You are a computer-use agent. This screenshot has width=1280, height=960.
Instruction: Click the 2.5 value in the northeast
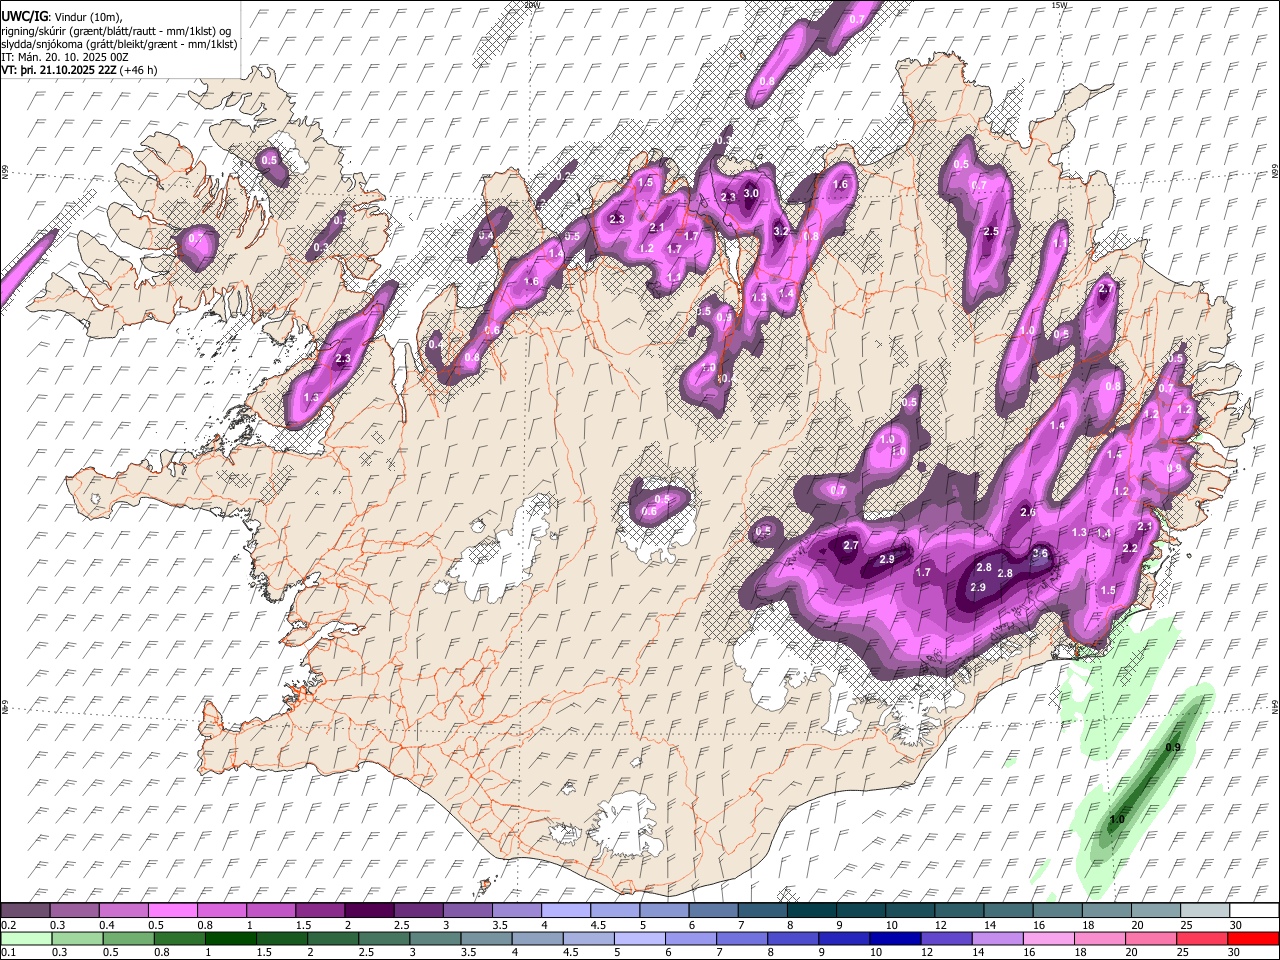(x=991, y=232)
